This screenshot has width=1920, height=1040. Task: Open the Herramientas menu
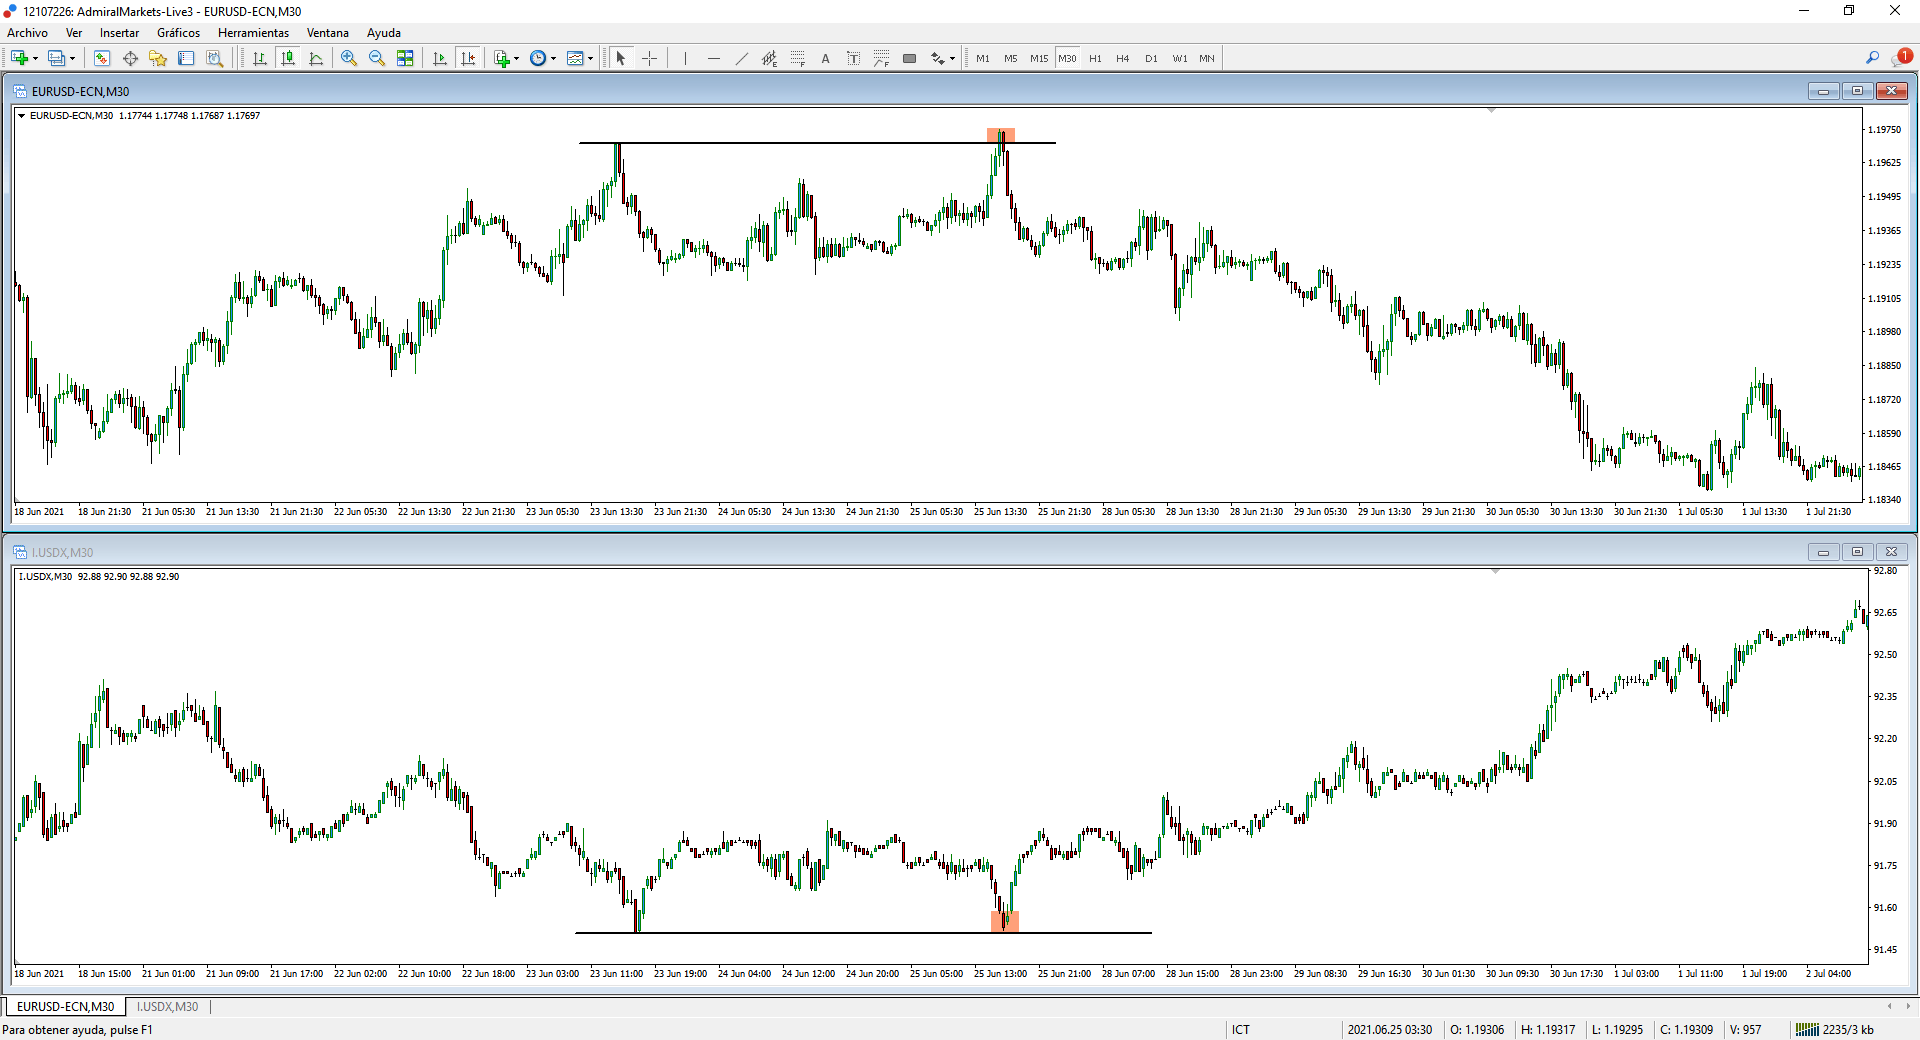(x=253, y=32)
